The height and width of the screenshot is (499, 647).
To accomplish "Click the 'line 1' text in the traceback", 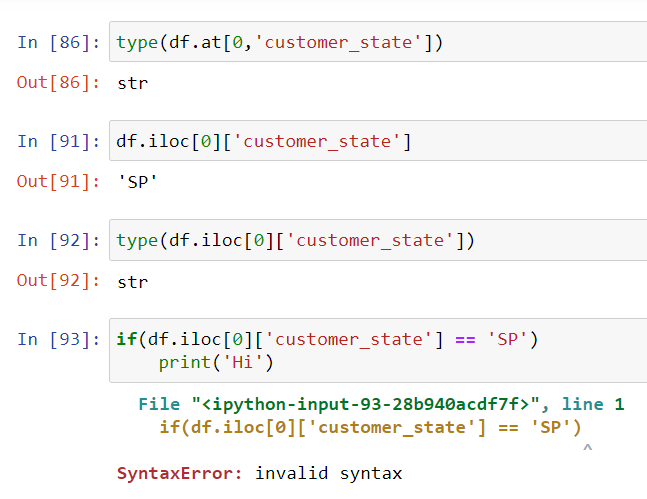I will [x=593, y=405].
